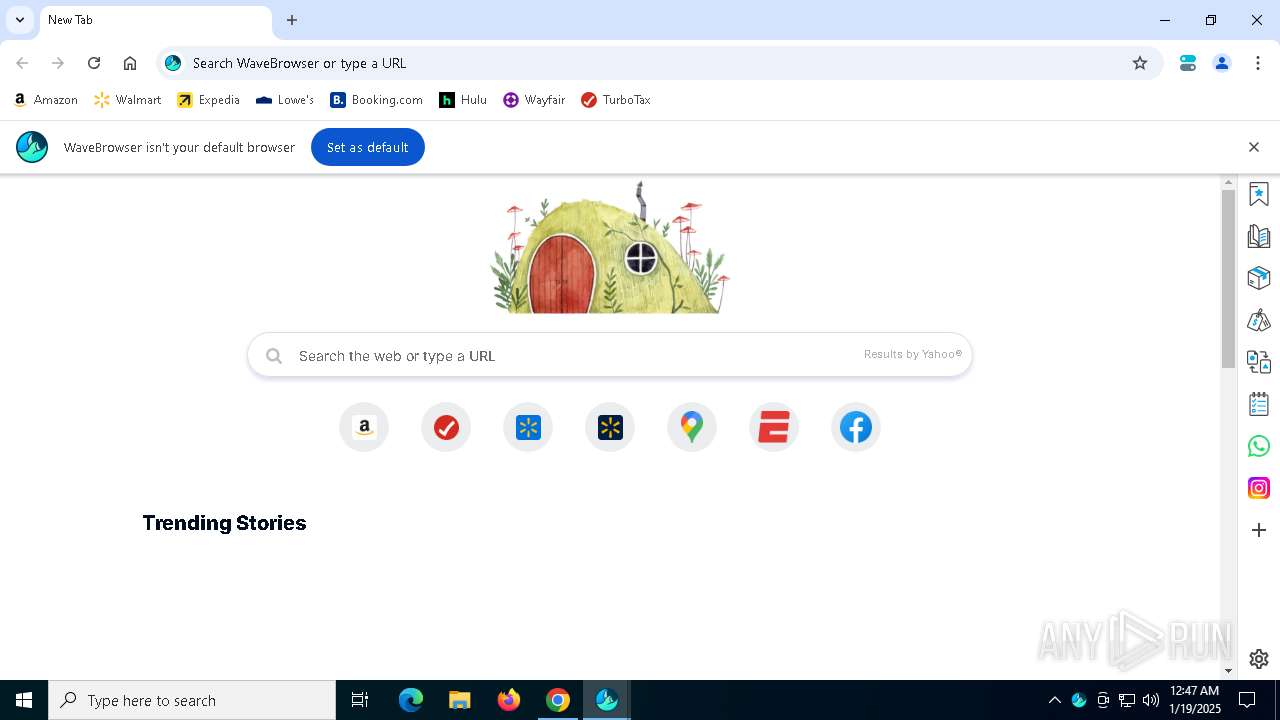Open the Wayfair bookmark
Viewport: 1280px width, 720px height.
pos(534,100)
